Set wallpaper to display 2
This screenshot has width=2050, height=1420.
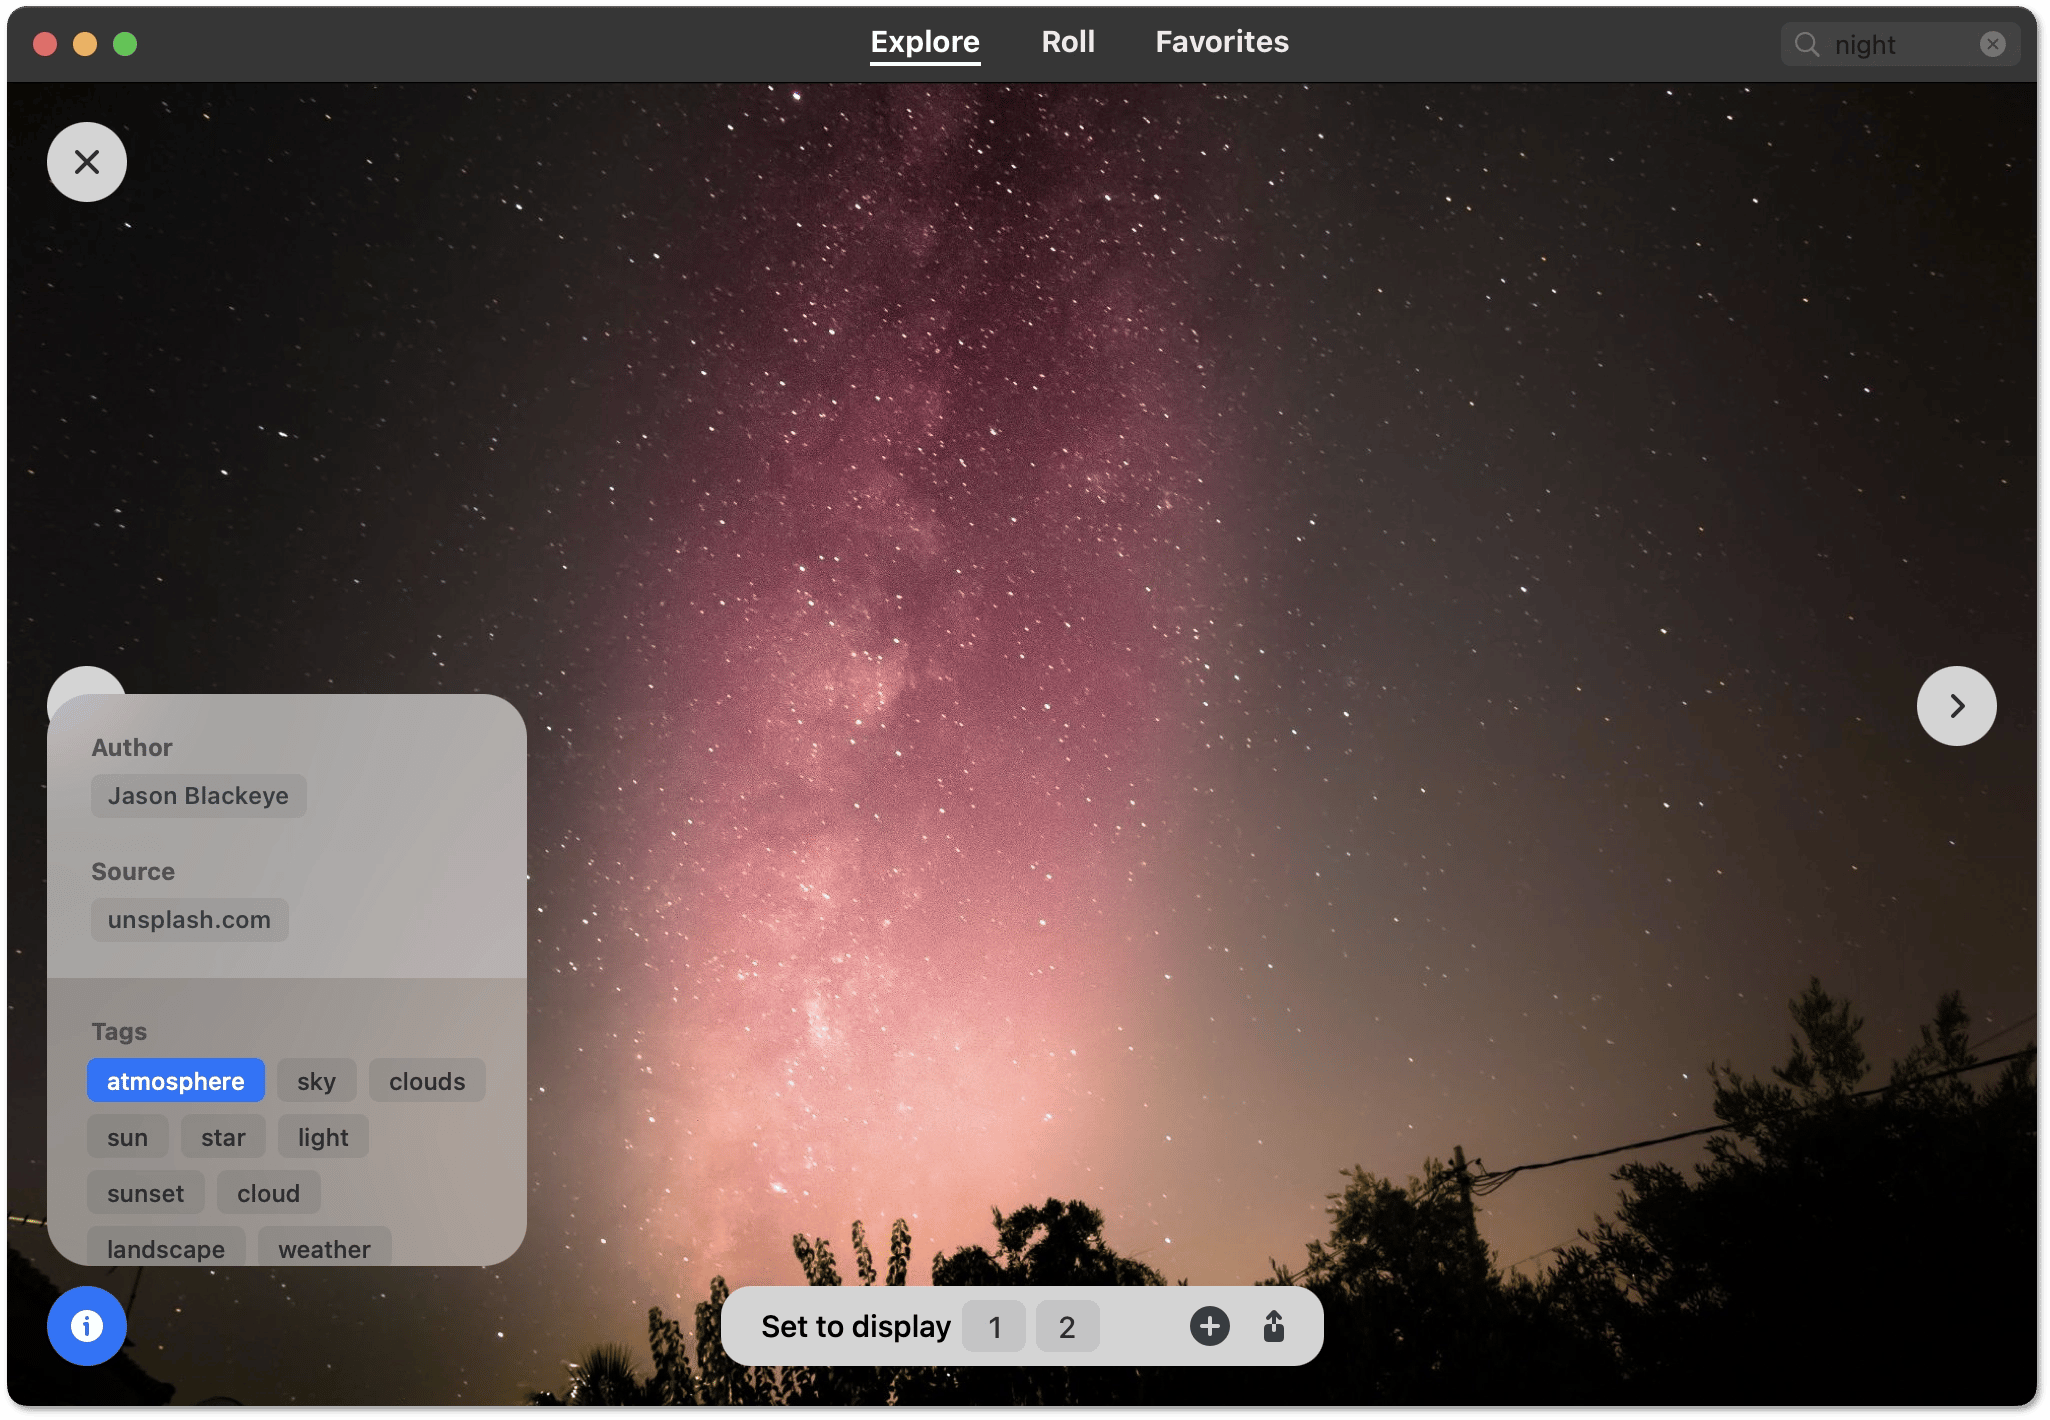point(1067,1326)
